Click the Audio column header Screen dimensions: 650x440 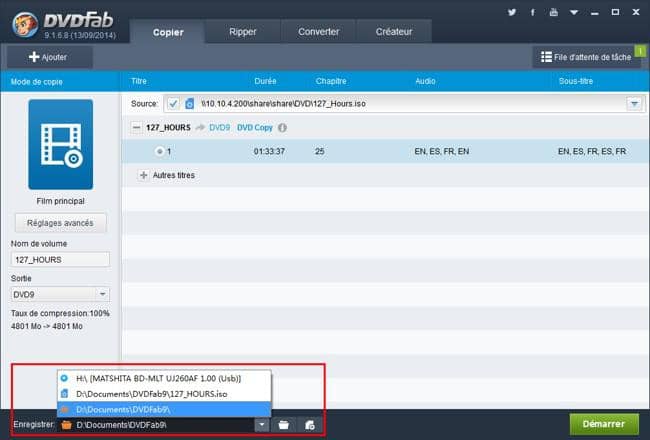tap(425, 81)
